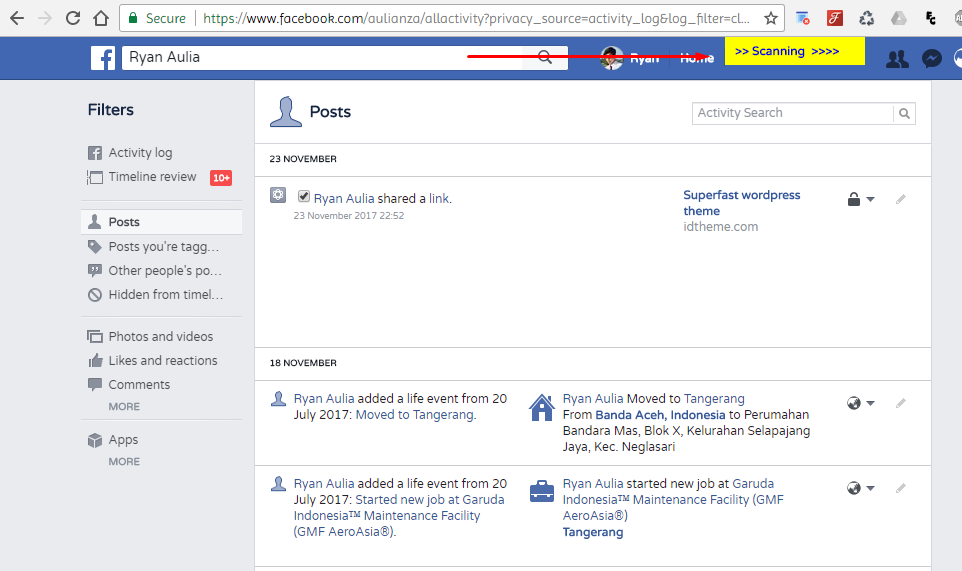
Task: Open the Messenger icon in header
Action: tap(932, 58)
